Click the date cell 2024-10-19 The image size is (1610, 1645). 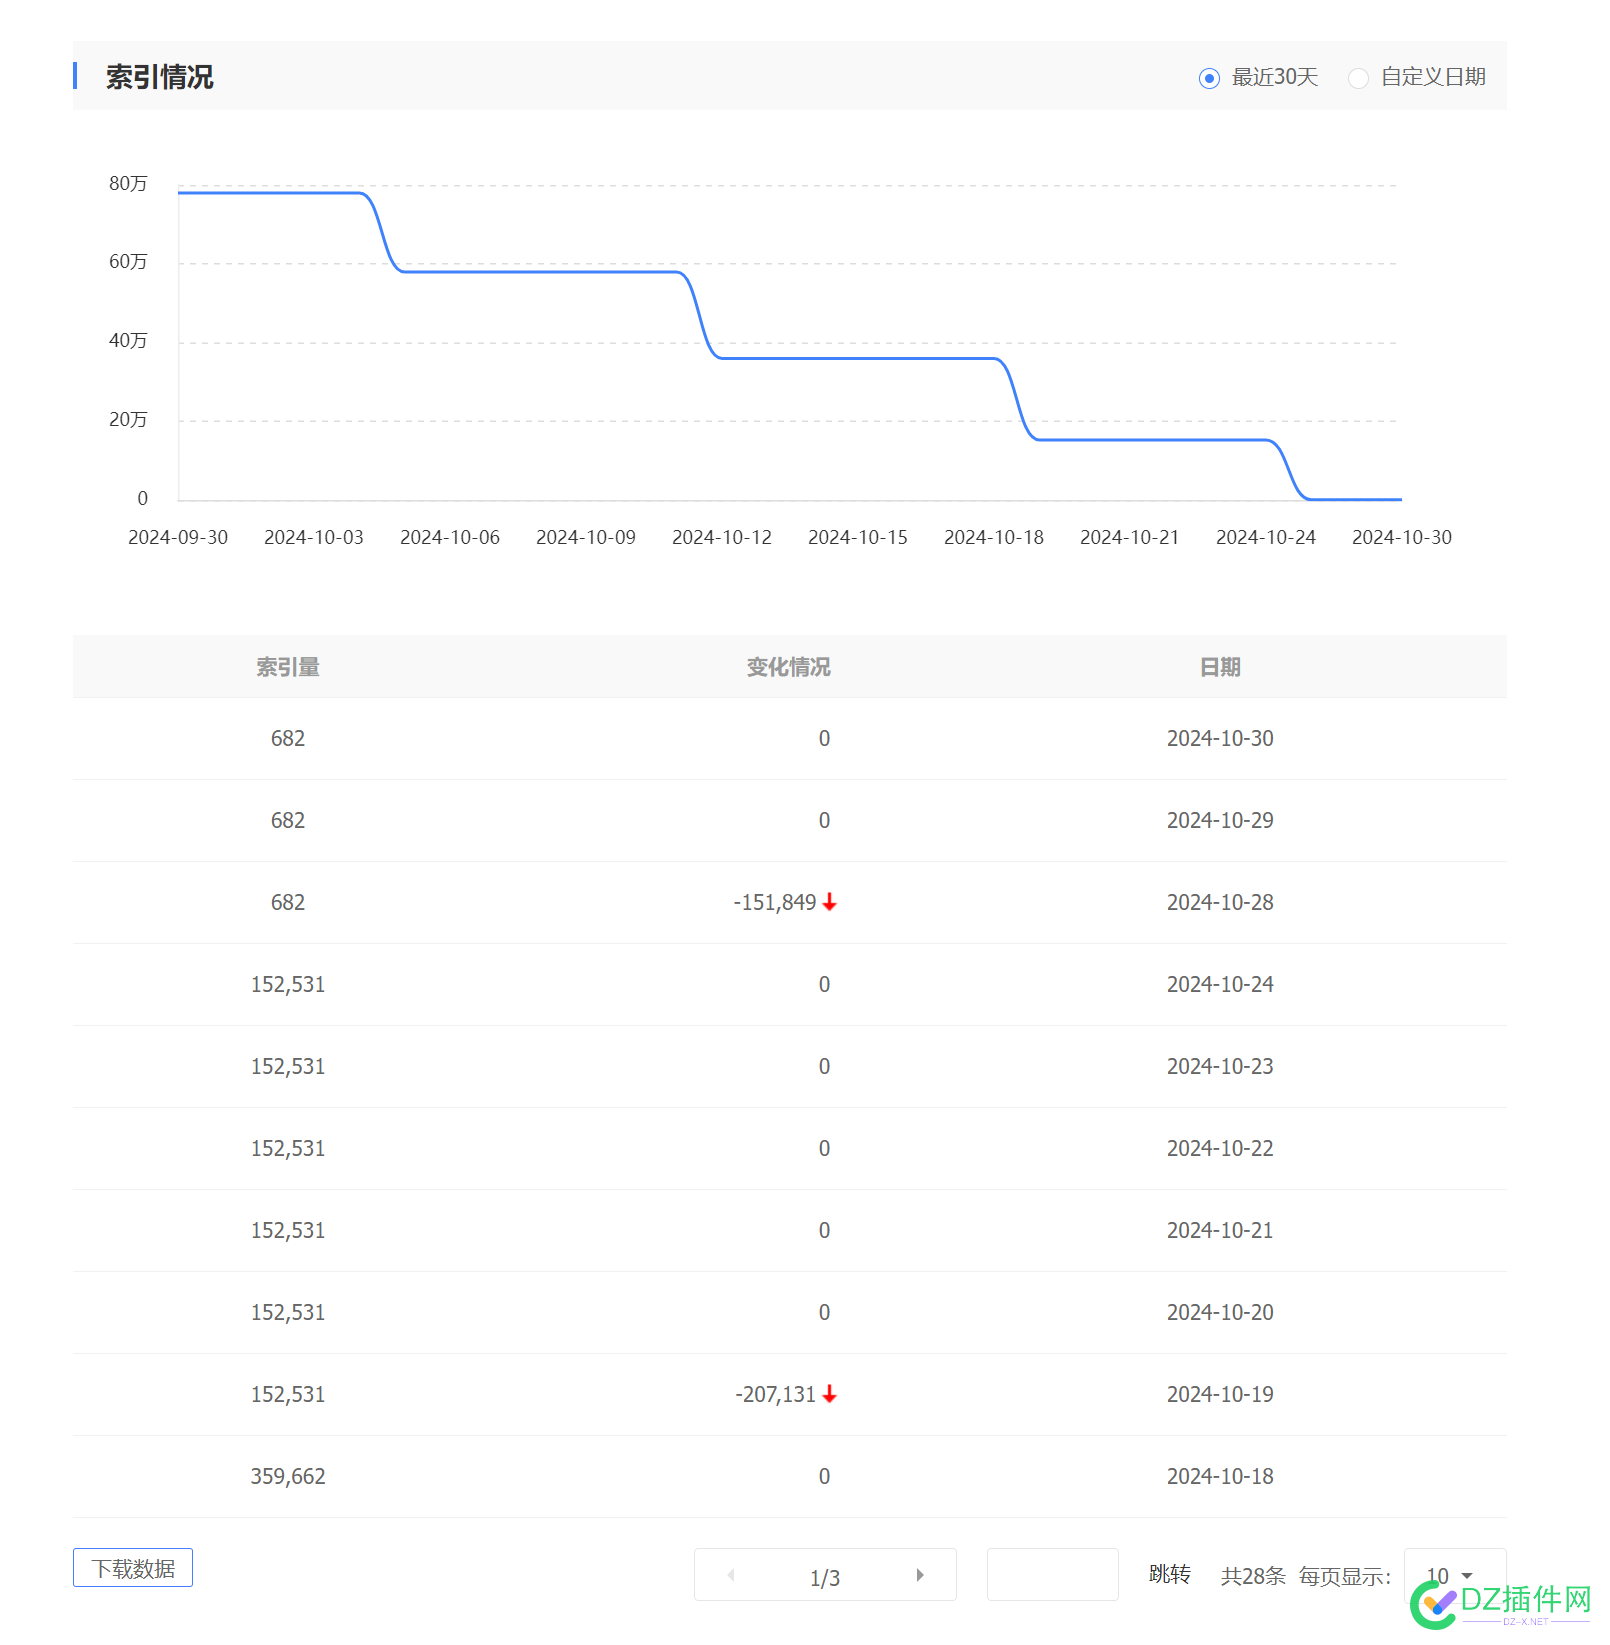1220,1394
